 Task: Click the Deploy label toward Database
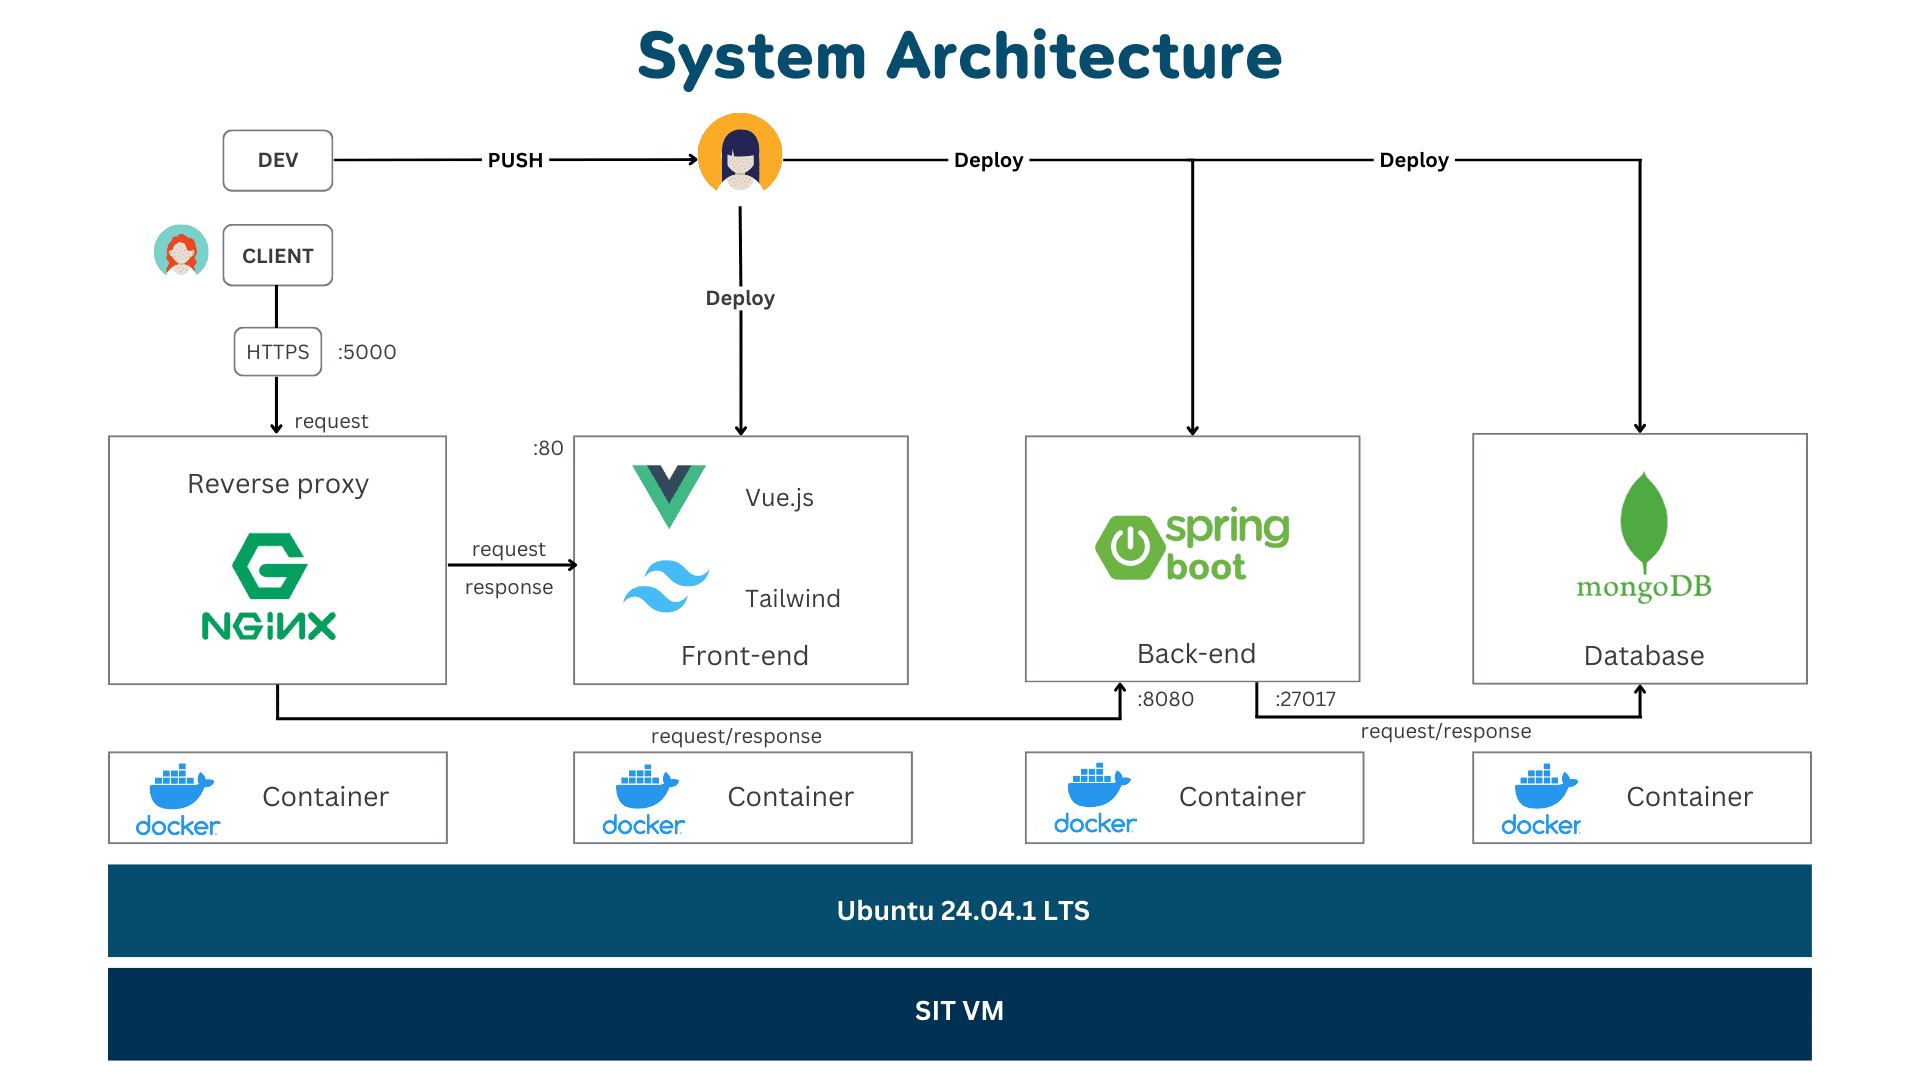tap(1414, 160)
